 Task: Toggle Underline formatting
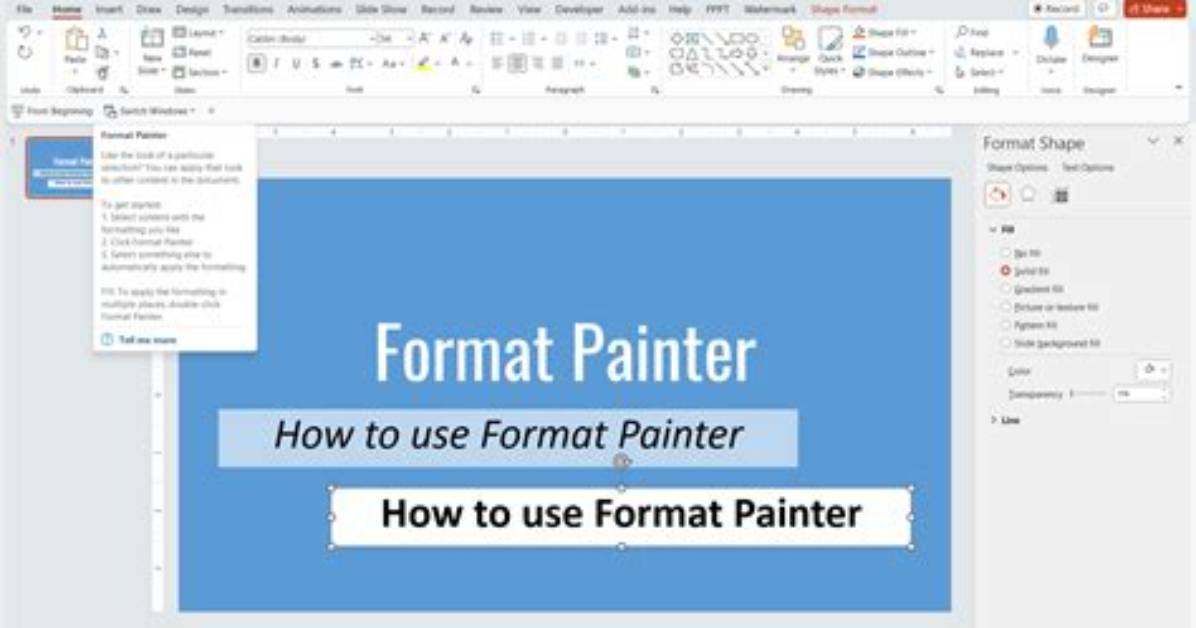click(296, 63)
